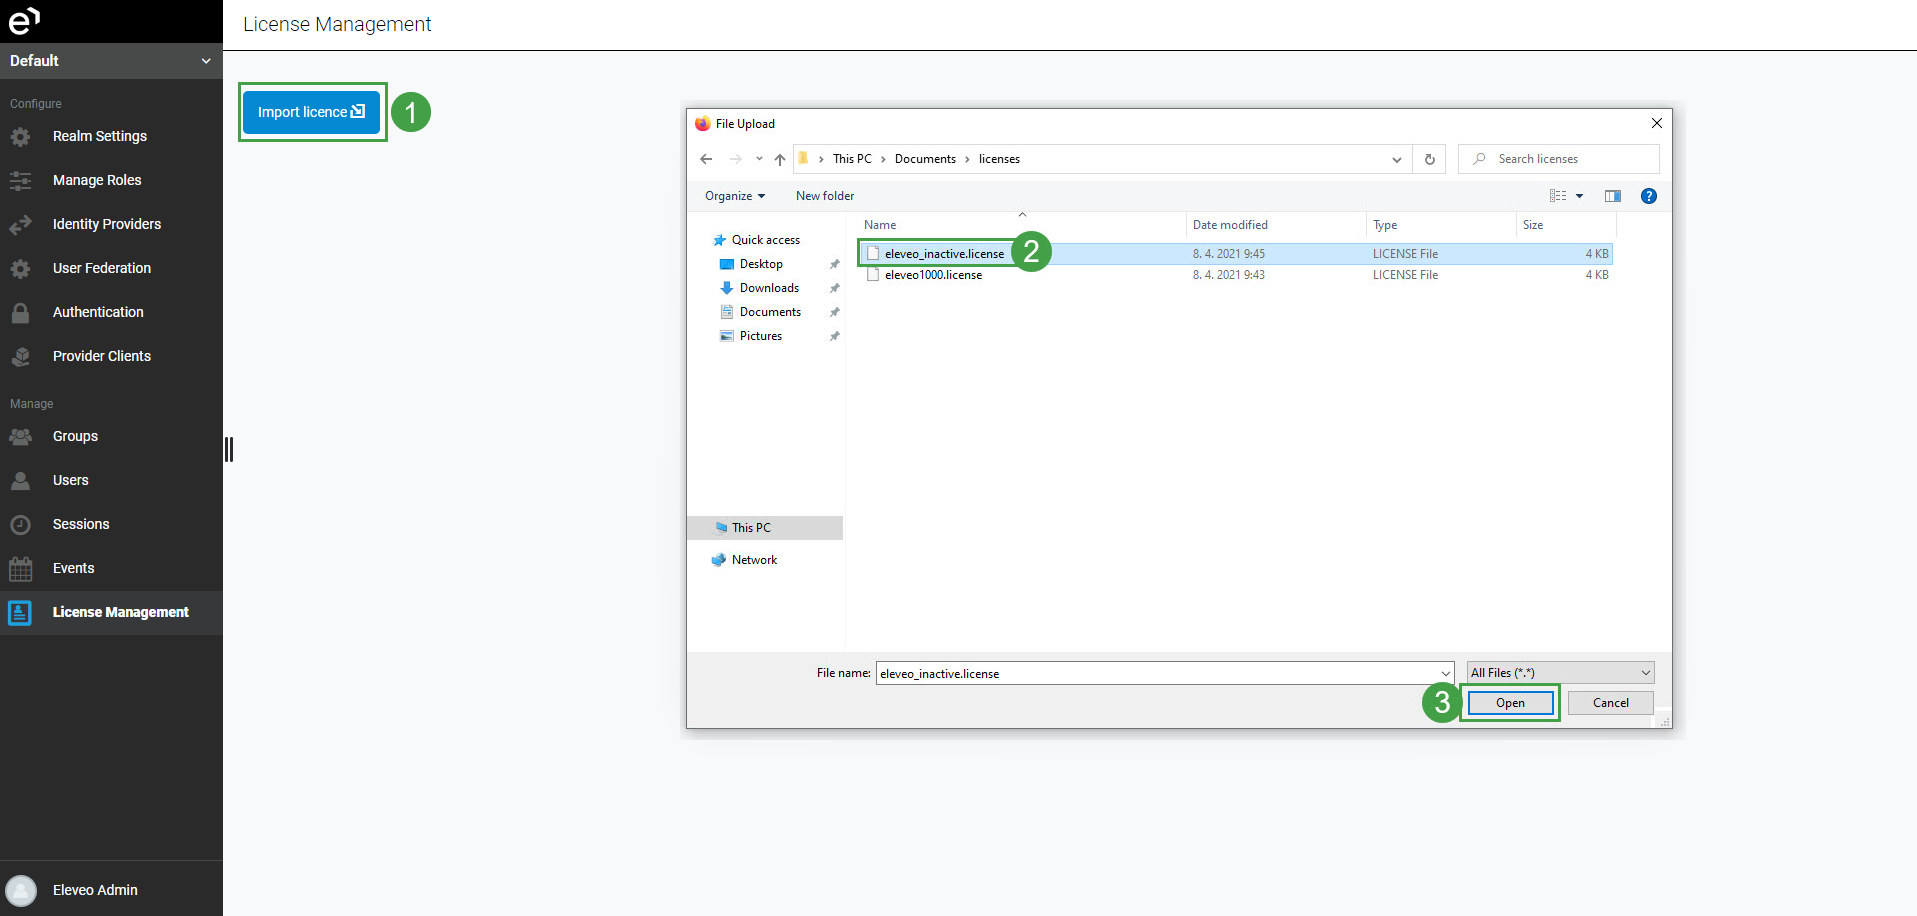Screen dimensions: 1917x916
Task: Select License Management menu item
Action: [120, 612]
